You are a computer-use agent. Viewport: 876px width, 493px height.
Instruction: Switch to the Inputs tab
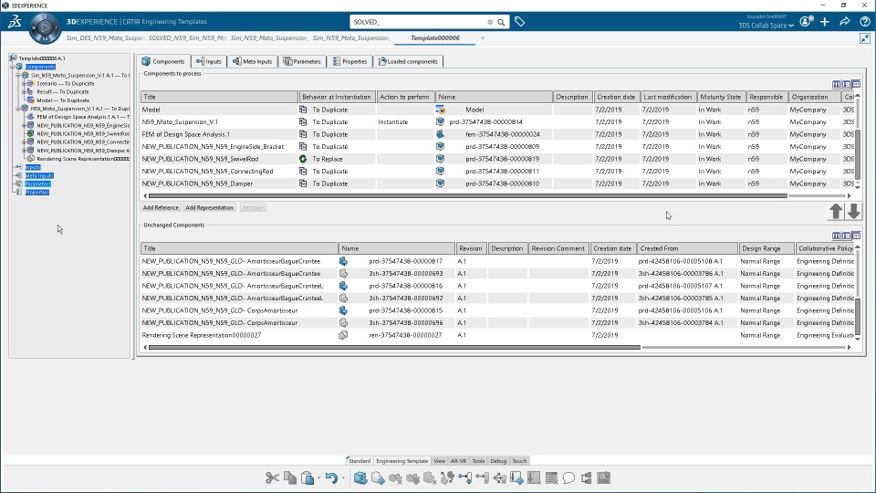tap(208, 61)
